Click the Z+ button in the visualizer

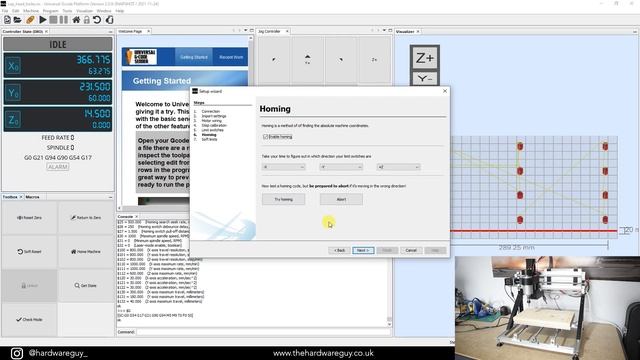coord(424,58)
